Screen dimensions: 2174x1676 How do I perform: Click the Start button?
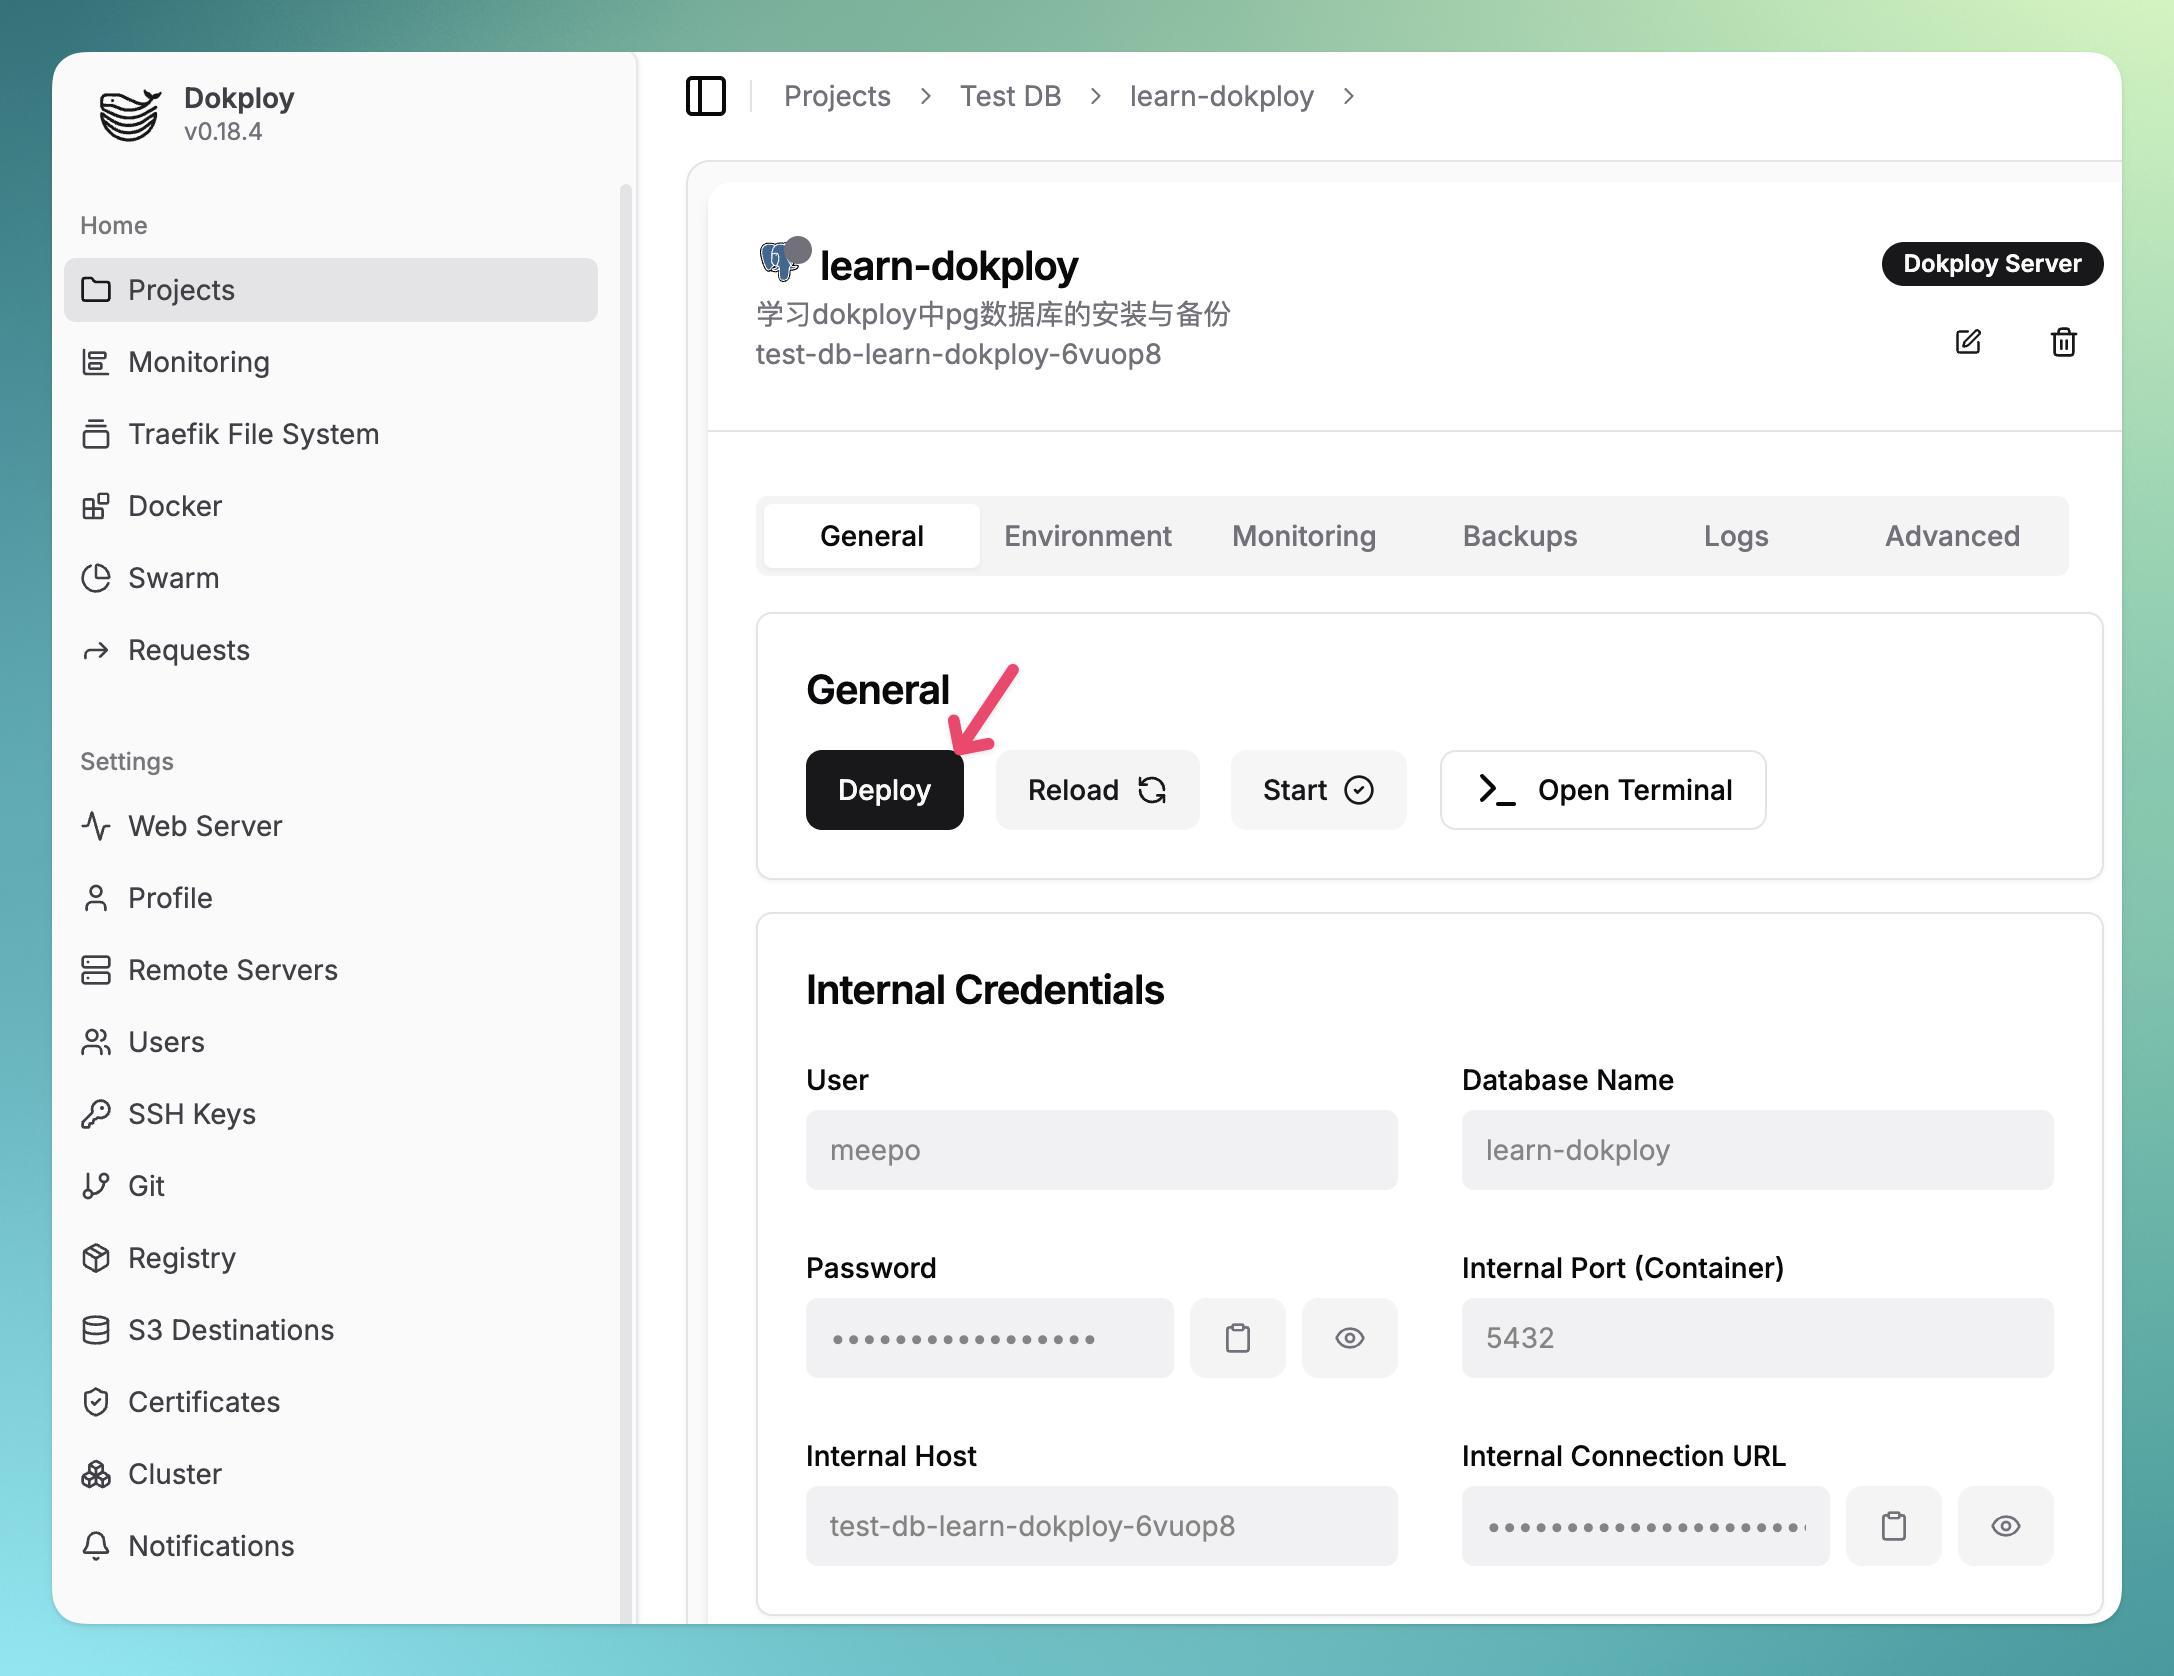(1319, 790)
